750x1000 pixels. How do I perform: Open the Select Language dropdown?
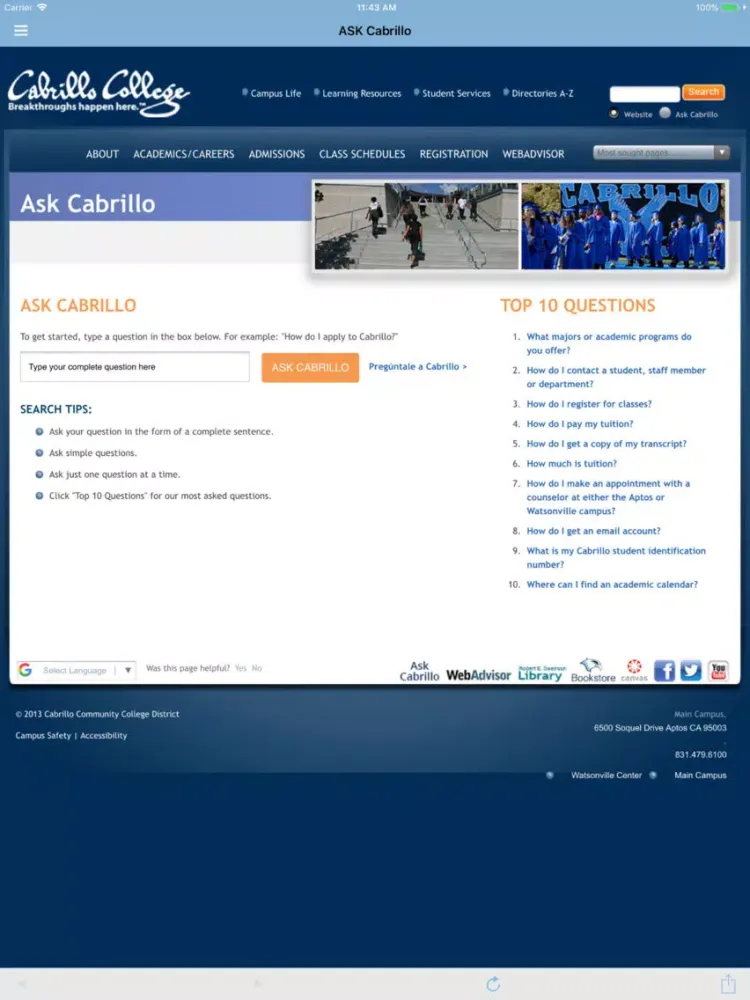tap(77, 670)
